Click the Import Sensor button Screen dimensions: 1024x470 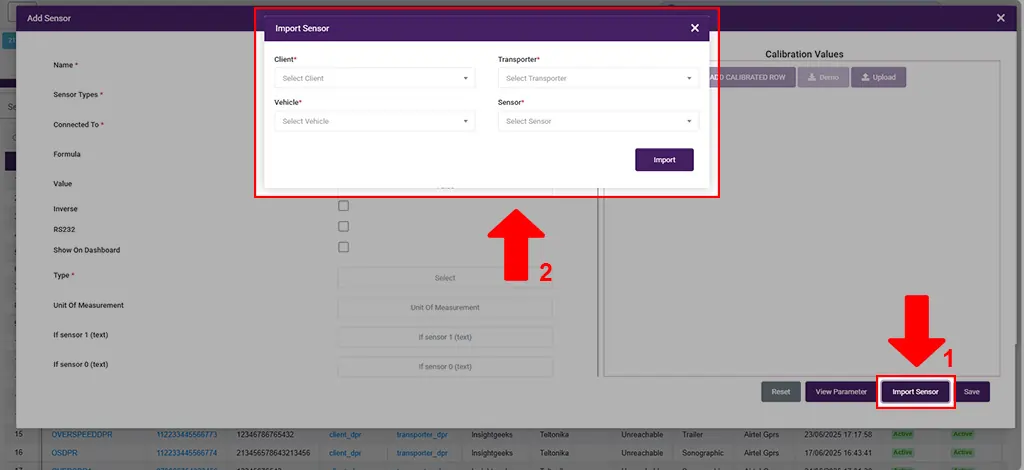point(915,392)
